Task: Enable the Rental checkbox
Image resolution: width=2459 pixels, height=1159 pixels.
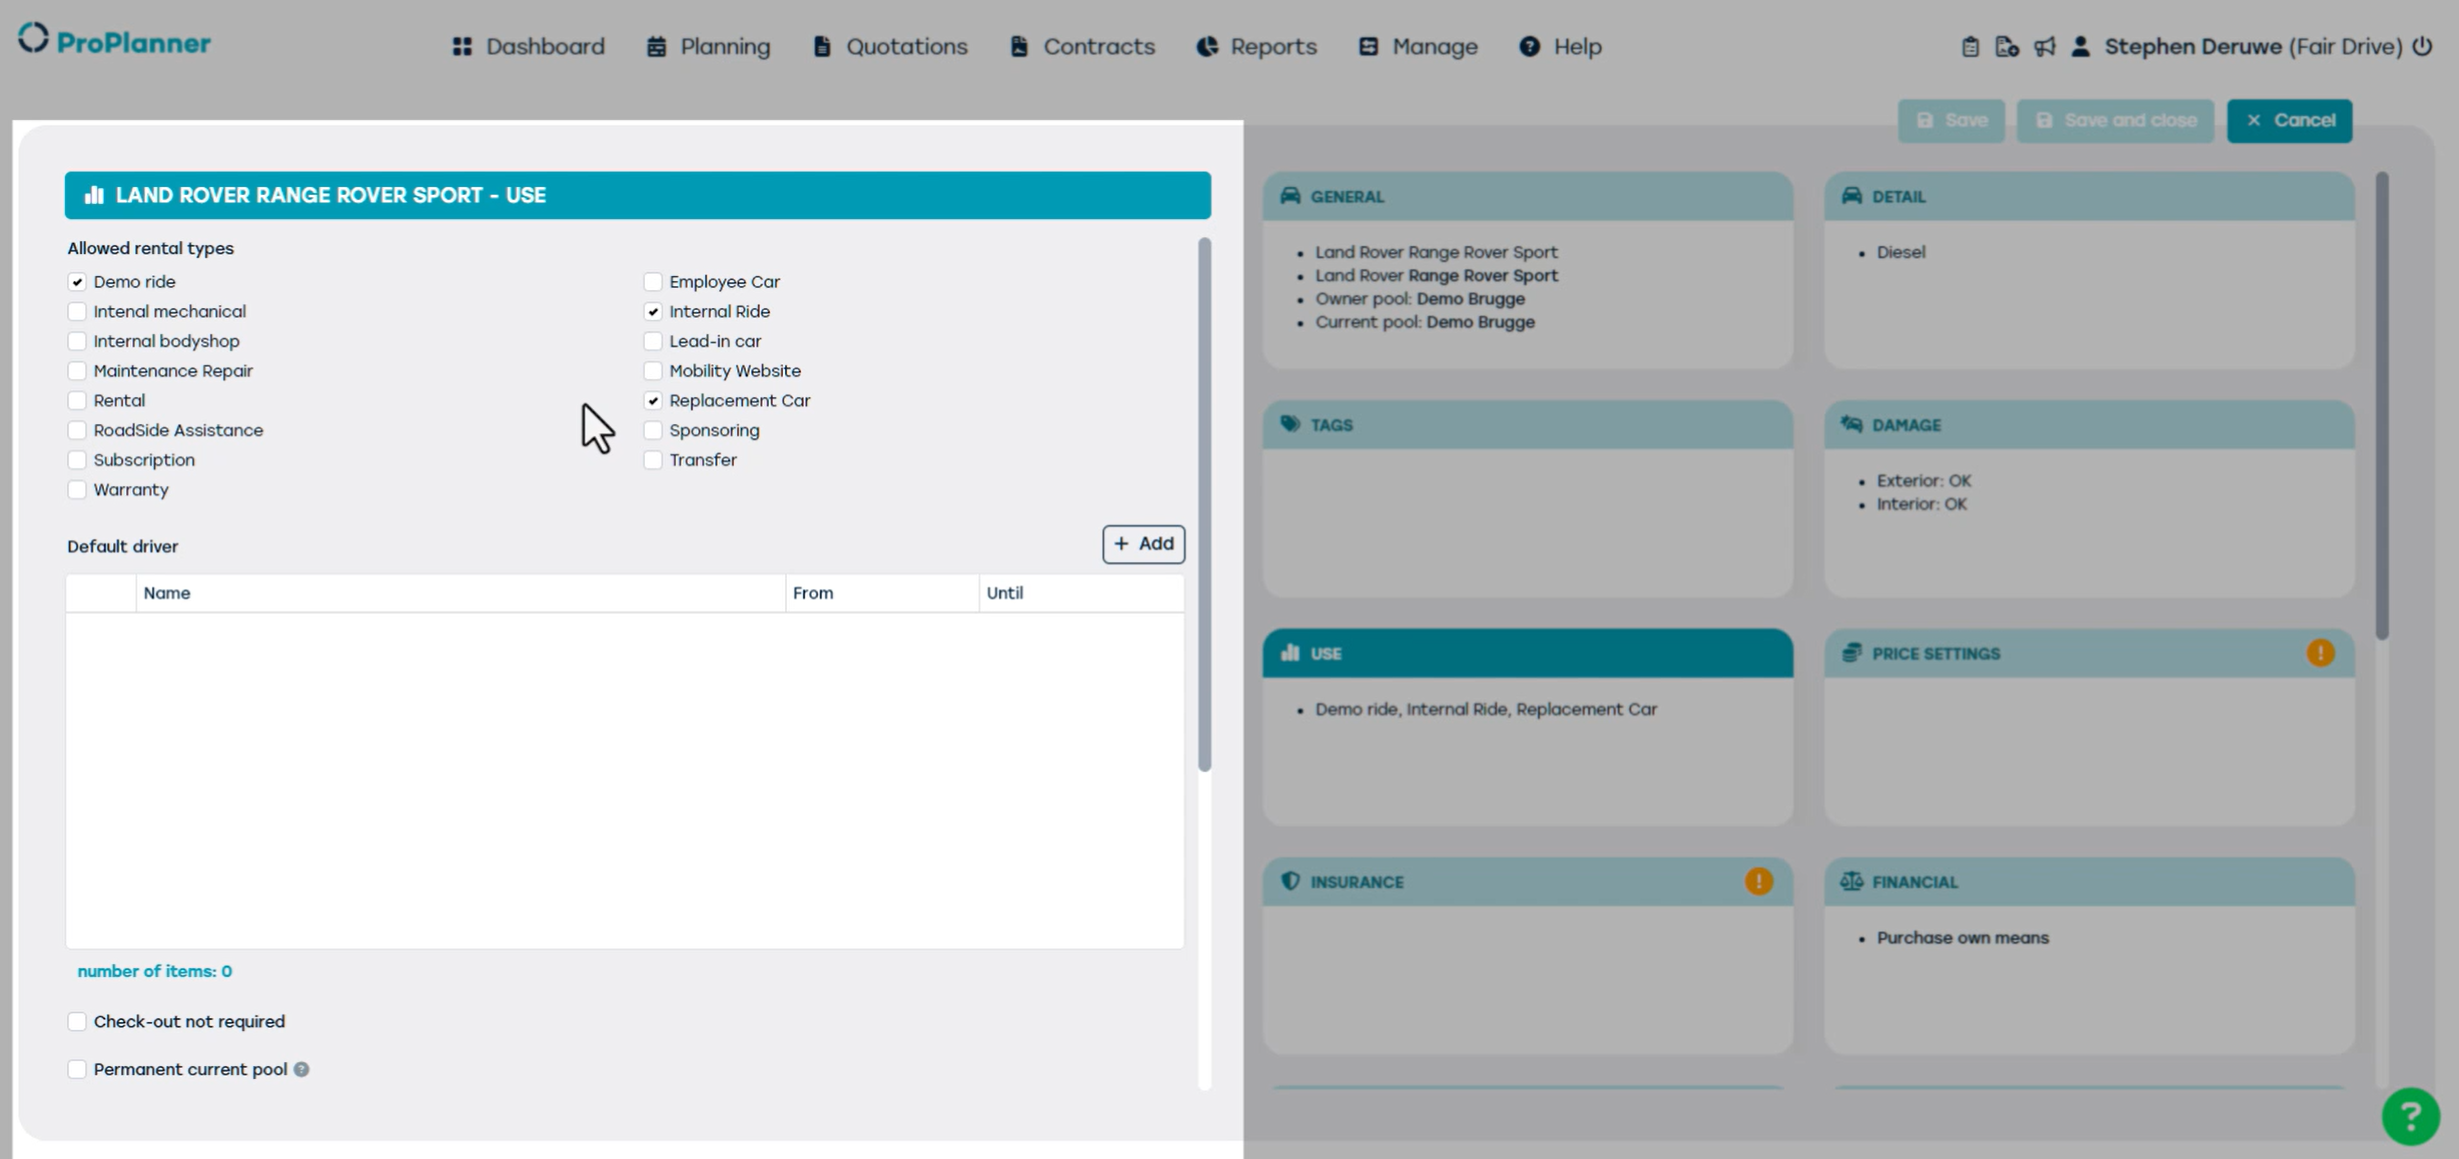Action: coord(77,401)
